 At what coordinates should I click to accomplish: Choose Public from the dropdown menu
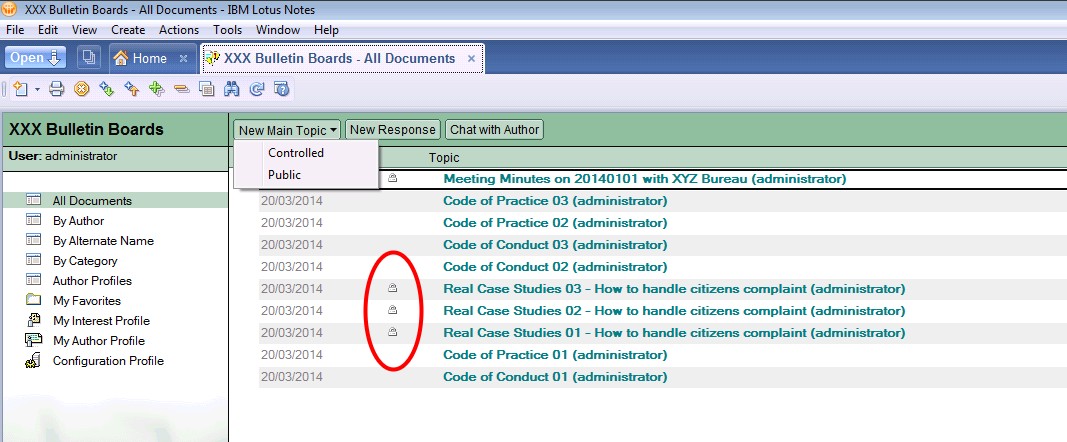point(284,175)
